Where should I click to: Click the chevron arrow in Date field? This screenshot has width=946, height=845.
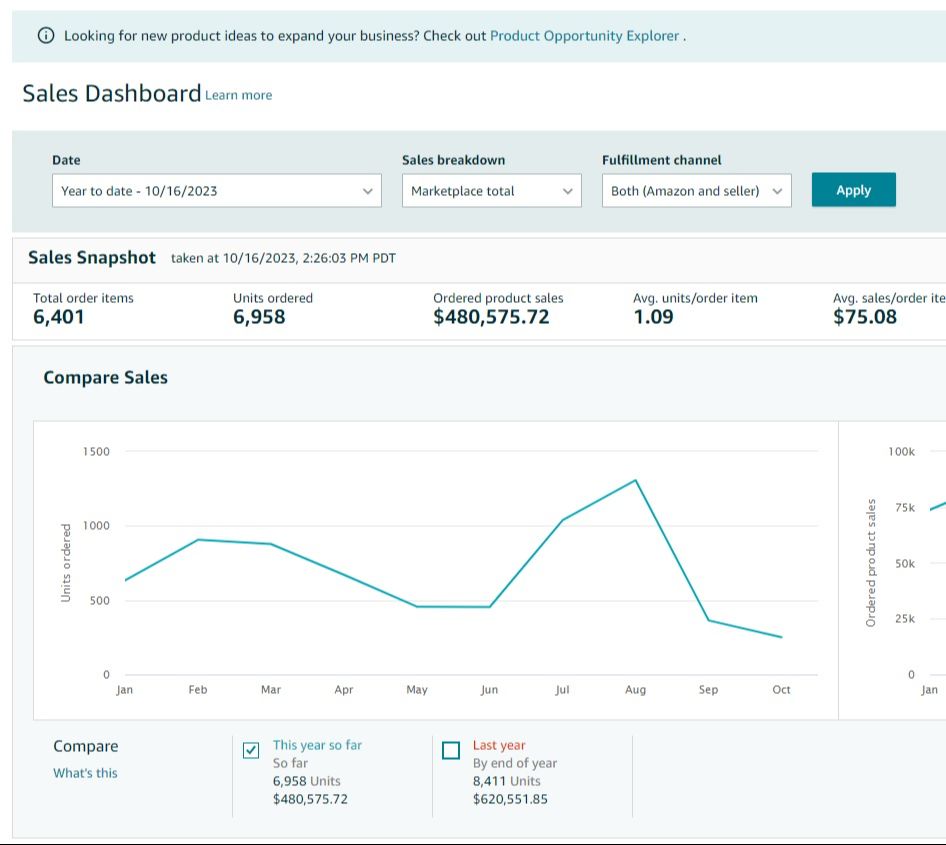[x=367, y=191]
